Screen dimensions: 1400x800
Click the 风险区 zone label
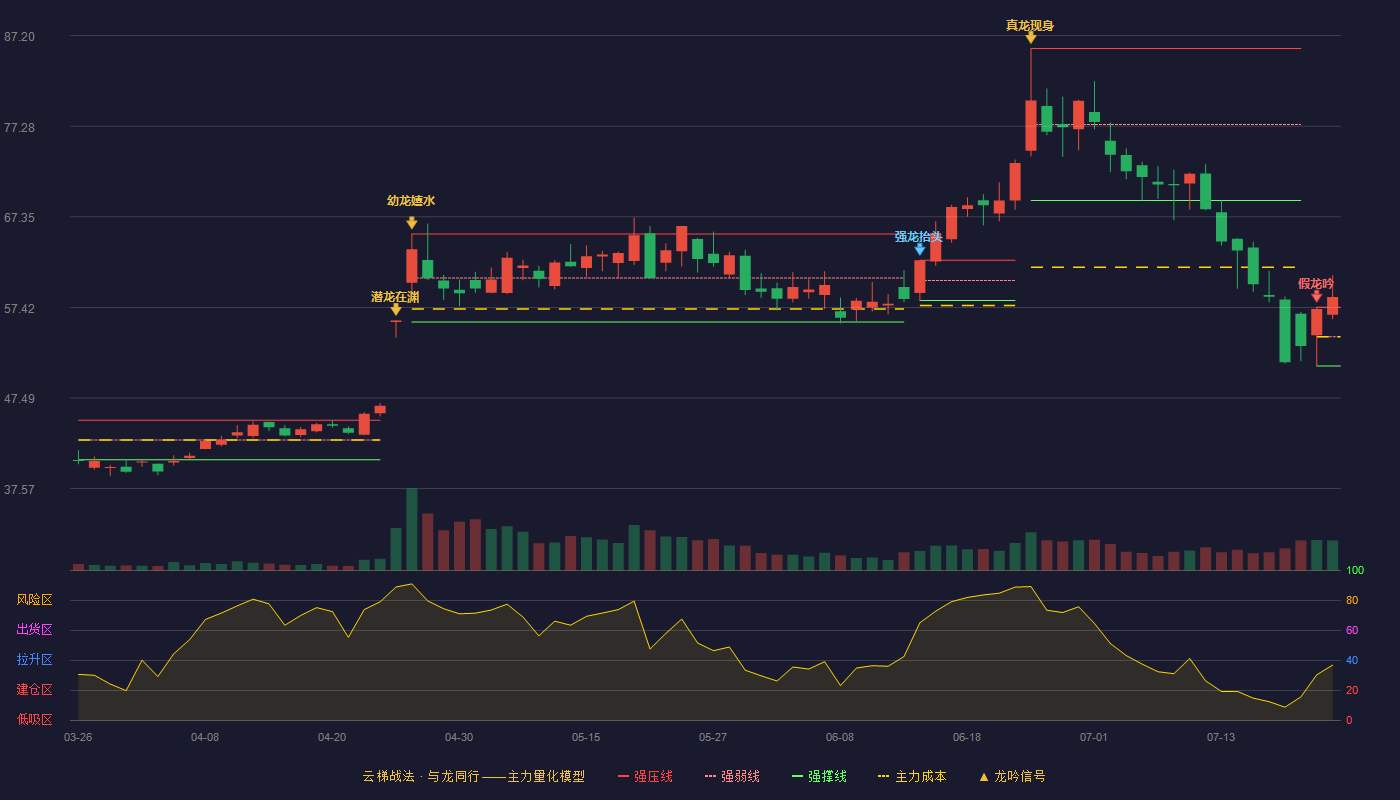pos(34,600)
